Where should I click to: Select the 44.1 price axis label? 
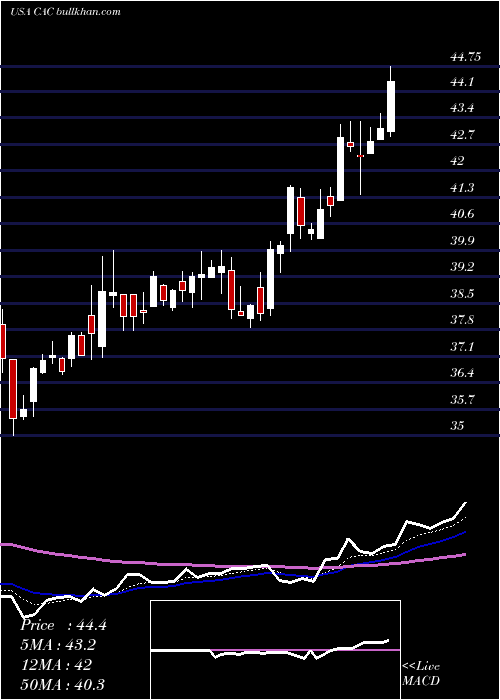(462, 82)
